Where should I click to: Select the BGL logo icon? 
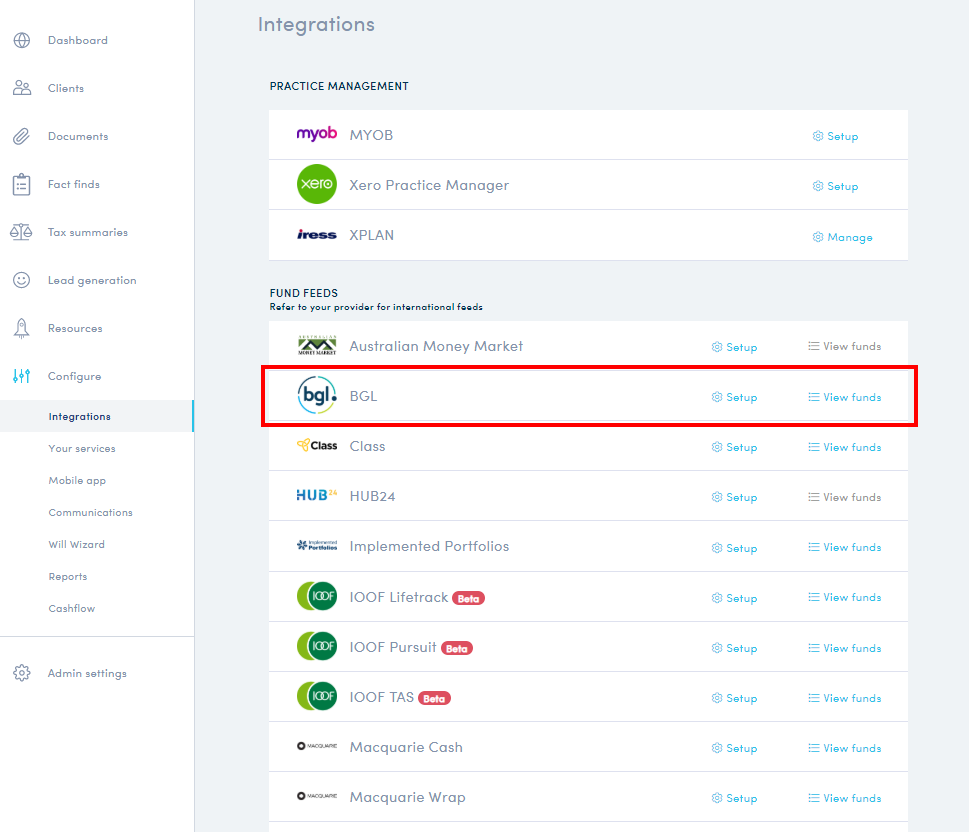(316, 396)
